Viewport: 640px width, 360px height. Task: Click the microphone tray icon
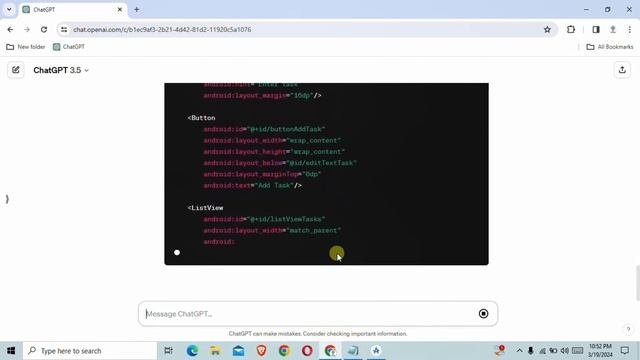(531, 351)
